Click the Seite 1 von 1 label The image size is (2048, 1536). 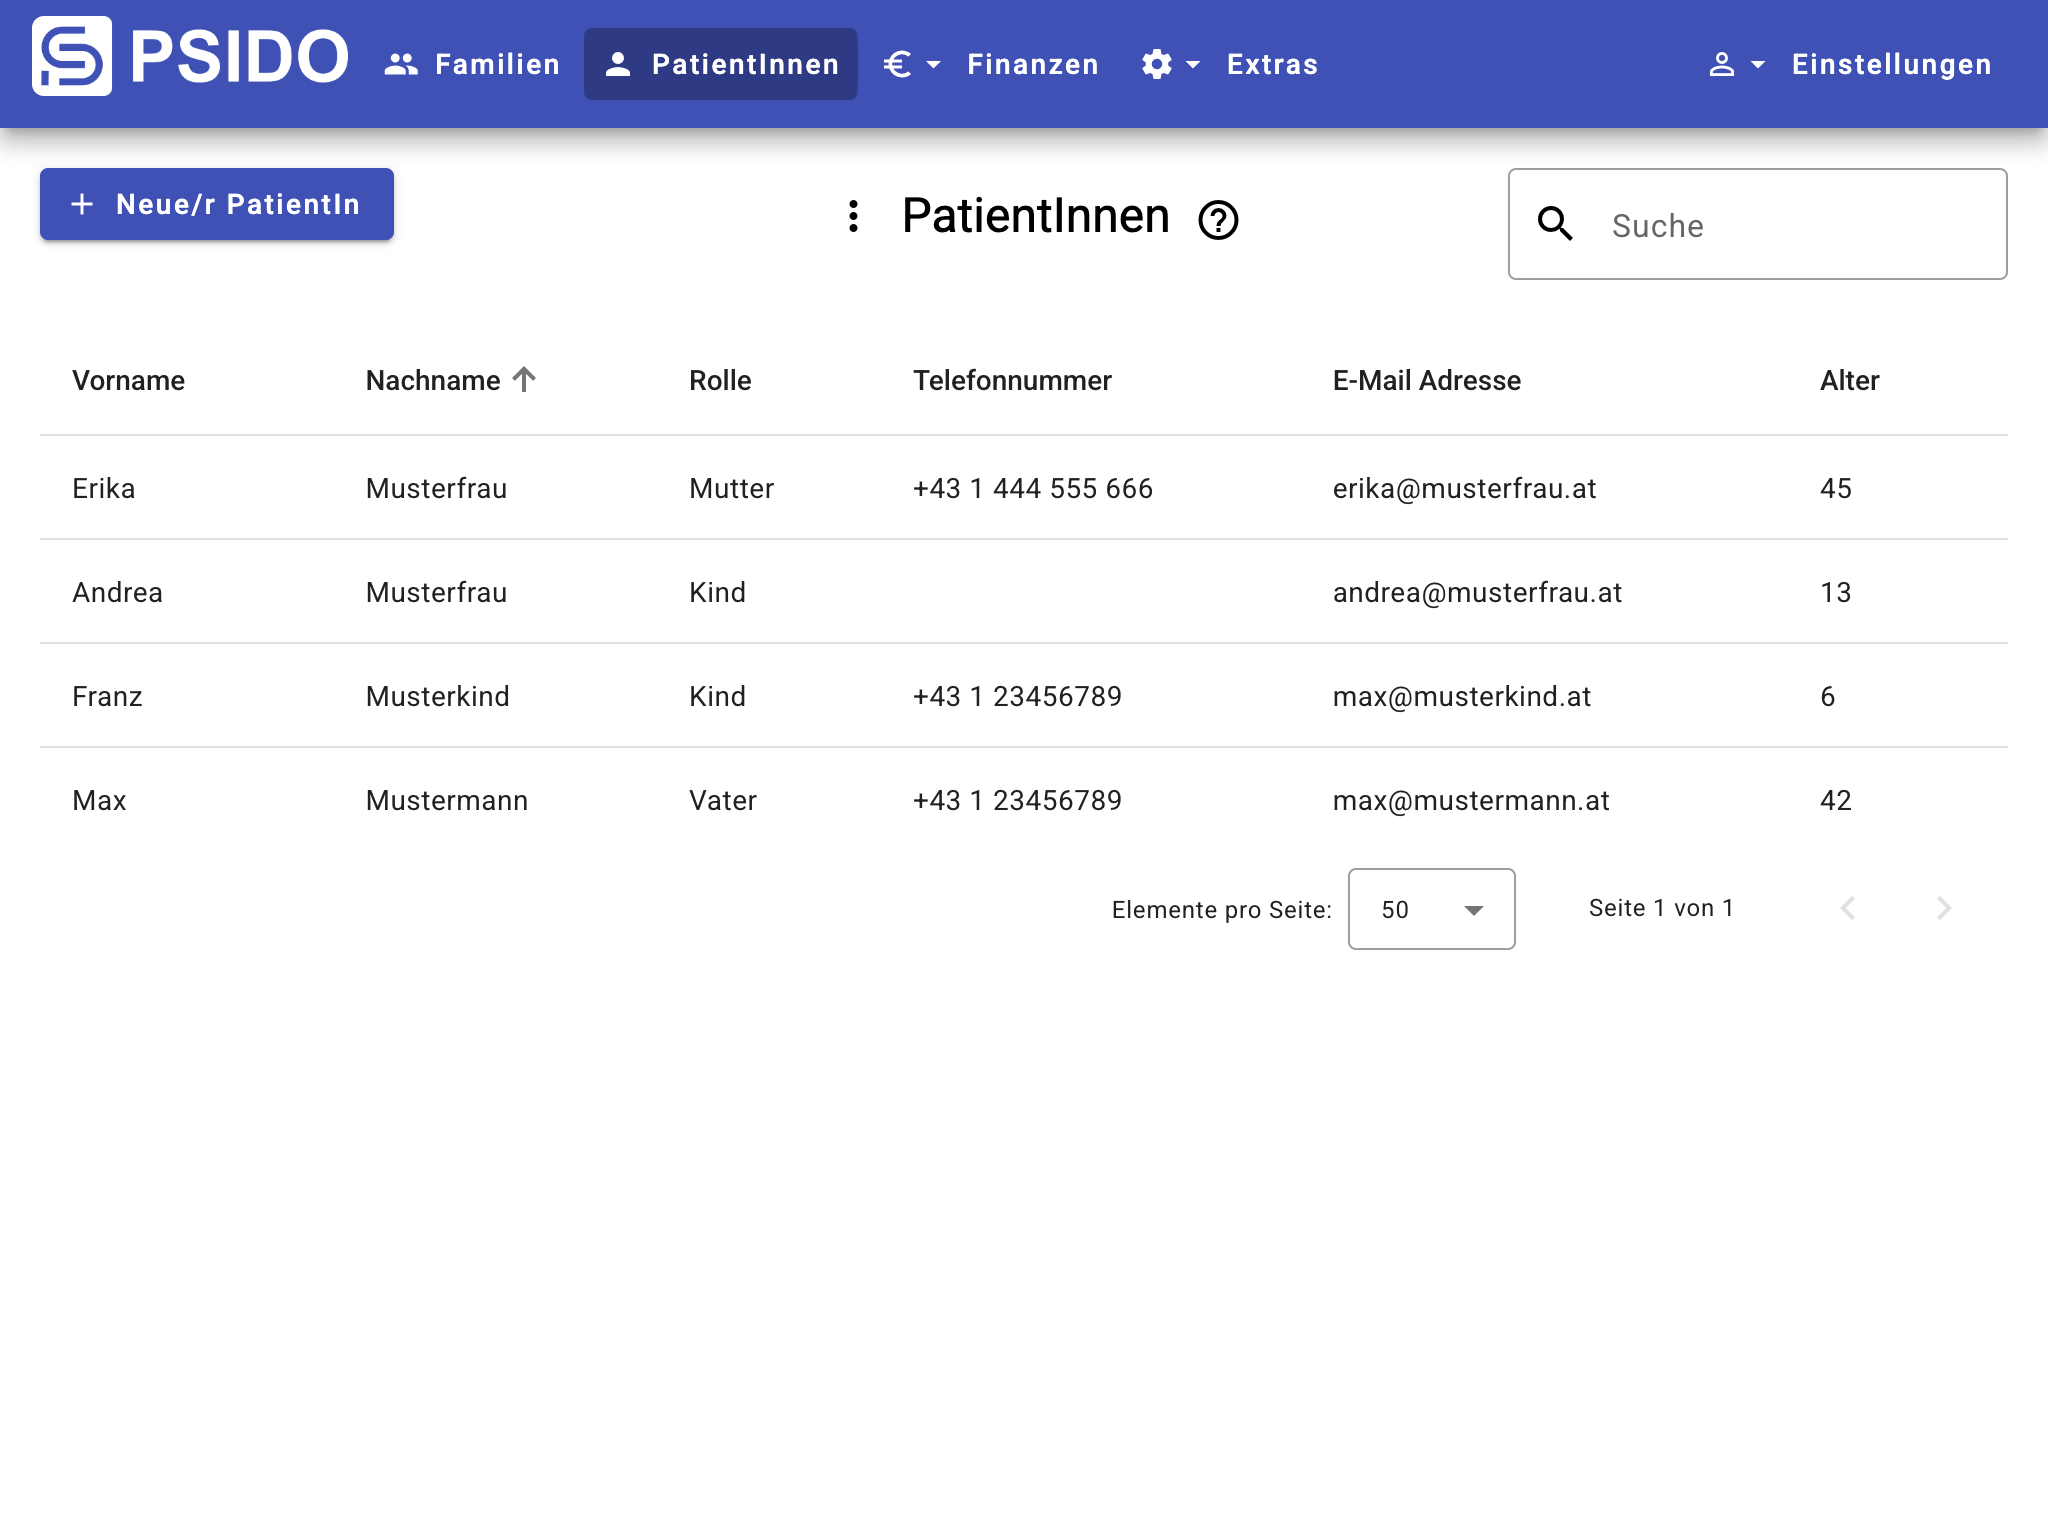[x=1661, y=908]
